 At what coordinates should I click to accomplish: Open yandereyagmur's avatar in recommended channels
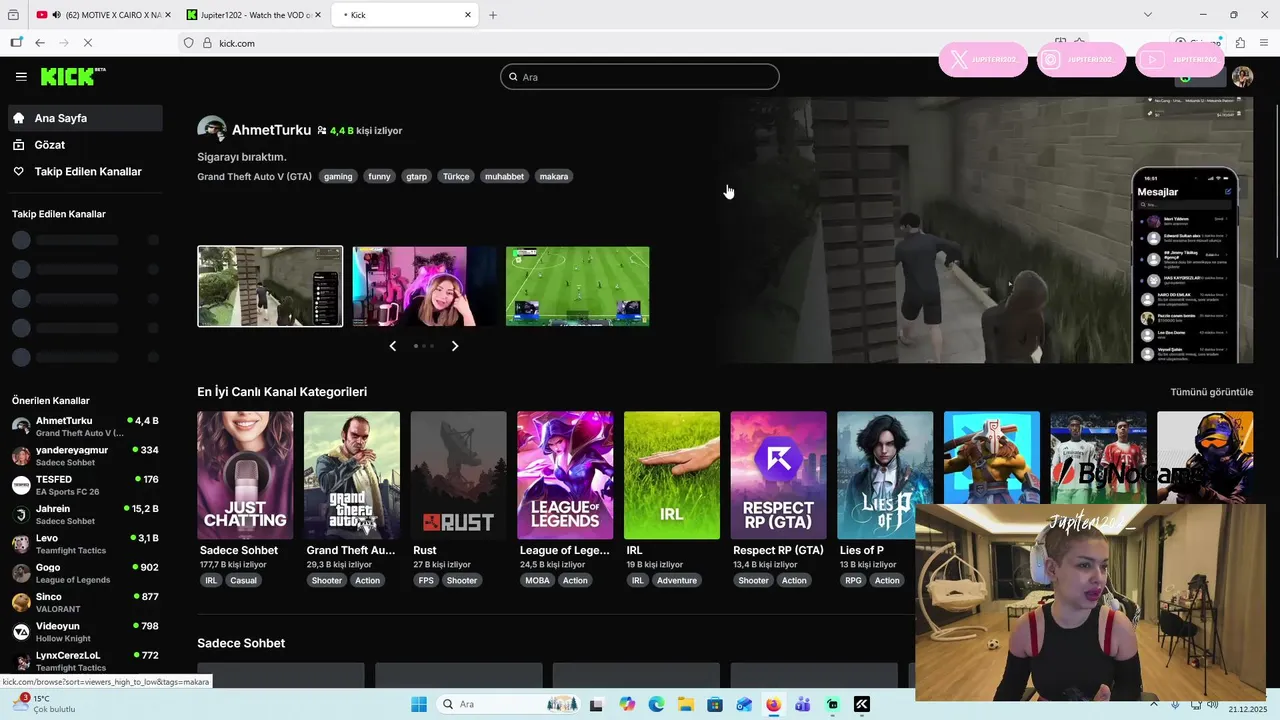[21, 456]
